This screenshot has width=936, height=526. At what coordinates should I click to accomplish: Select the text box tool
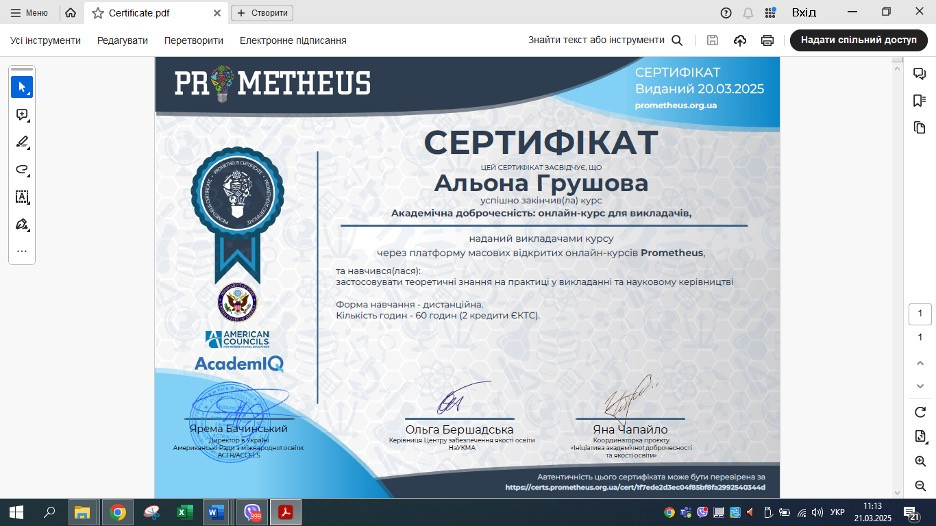(22, 197)
